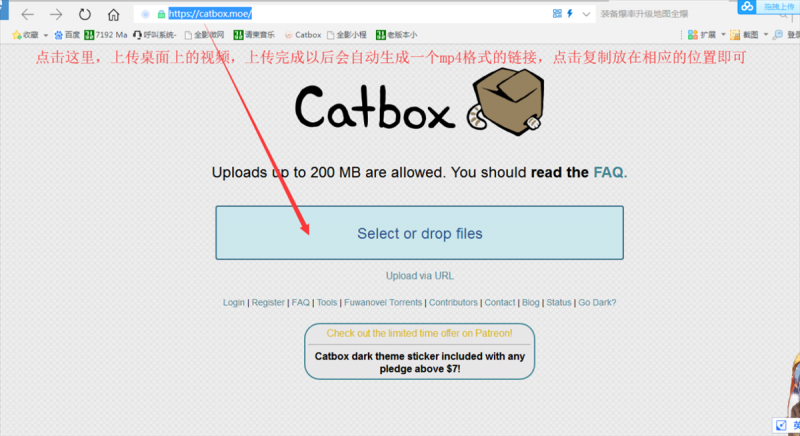Open the browser home page icon
800x436 pixels.
tap(113, 14)
